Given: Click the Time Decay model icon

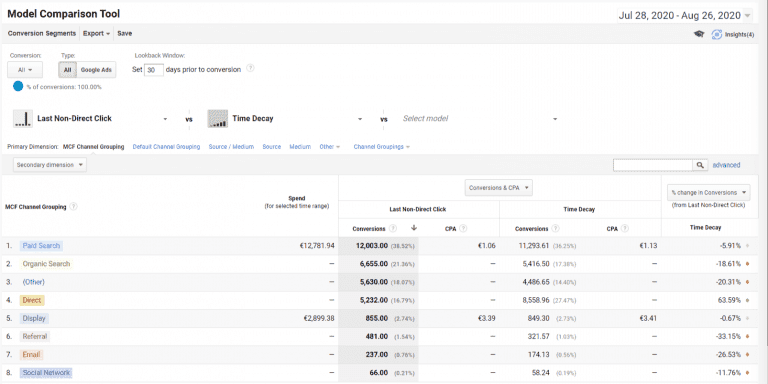Looking at the screenshot, I should 218,119.
